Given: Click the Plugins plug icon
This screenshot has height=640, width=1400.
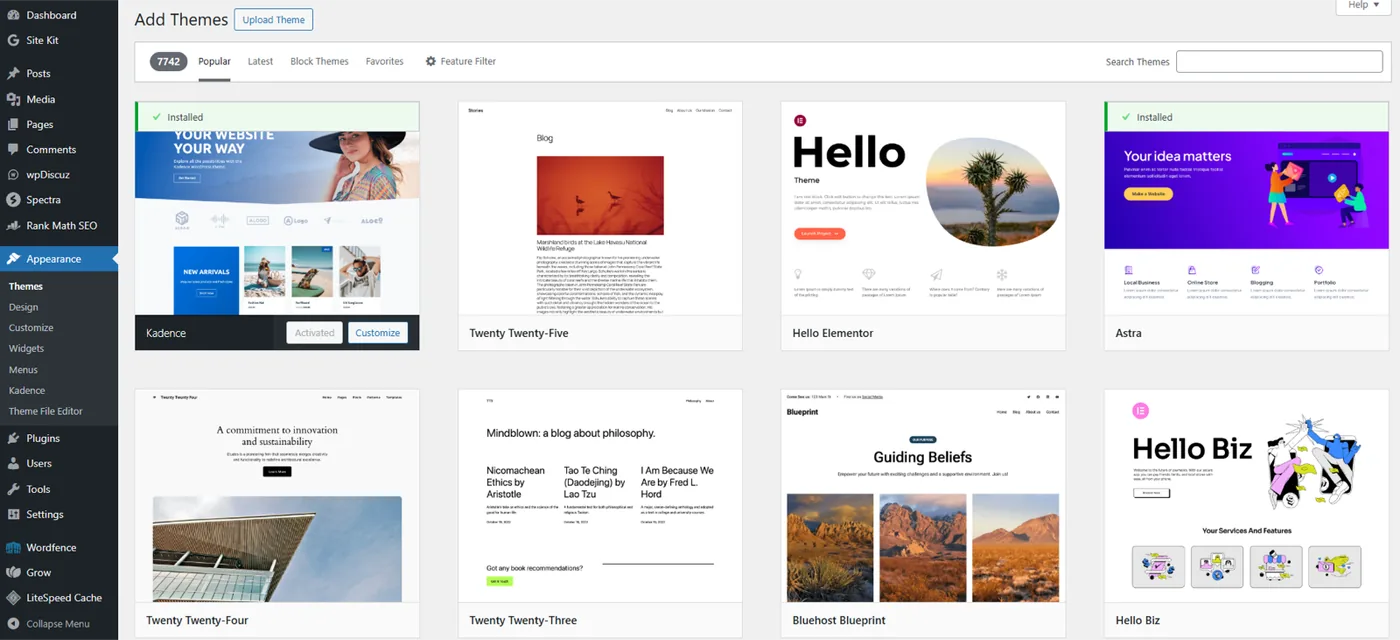Looking at the screenshot, I should point(13,438).
